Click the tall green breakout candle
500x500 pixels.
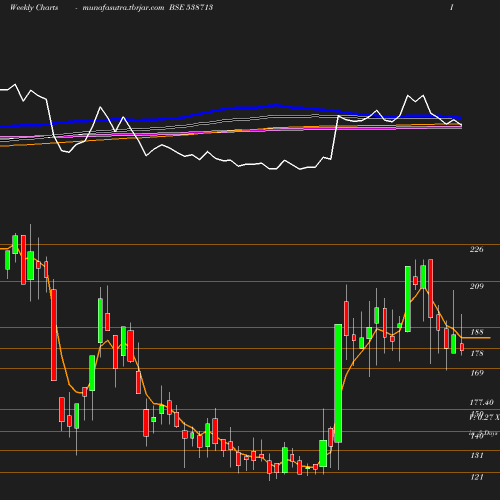[338, 383]
